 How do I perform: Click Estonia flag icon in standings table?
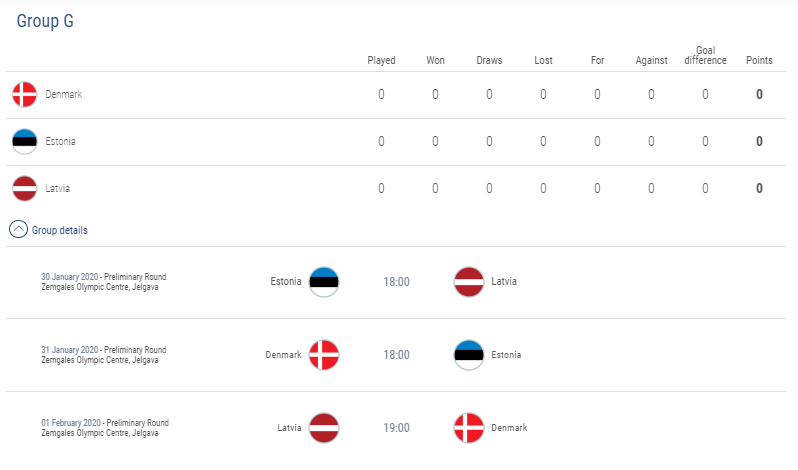tap(24, 141)
